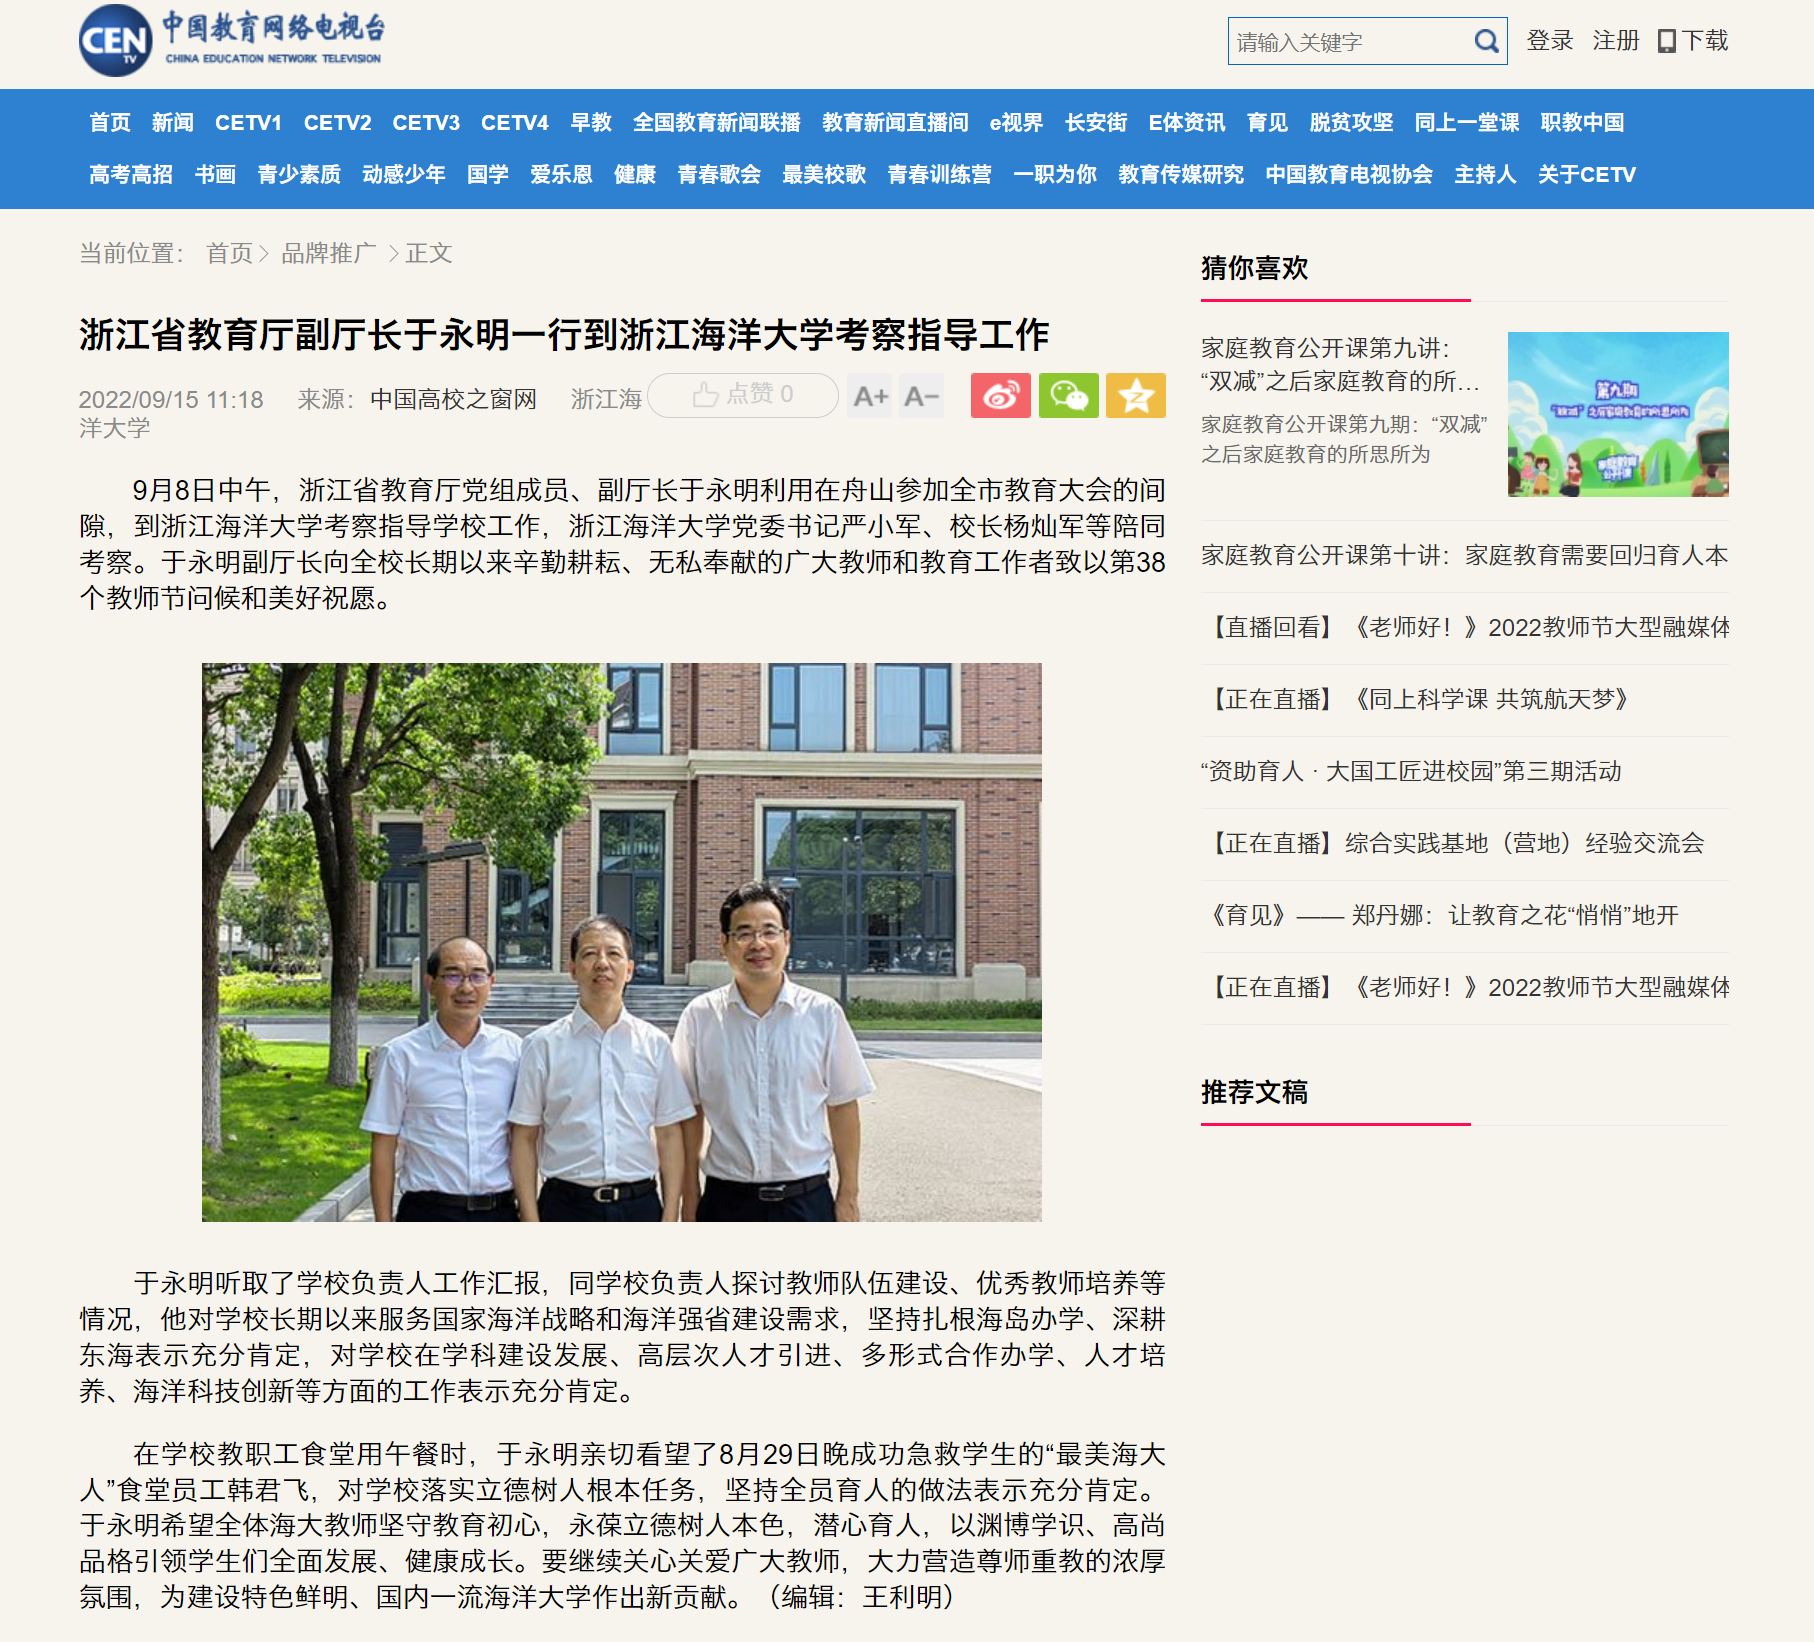Open 家庭教育公开课第十讲 recommended link
Viewport: 1814px width, 1642px height.
pos(1465,555)
